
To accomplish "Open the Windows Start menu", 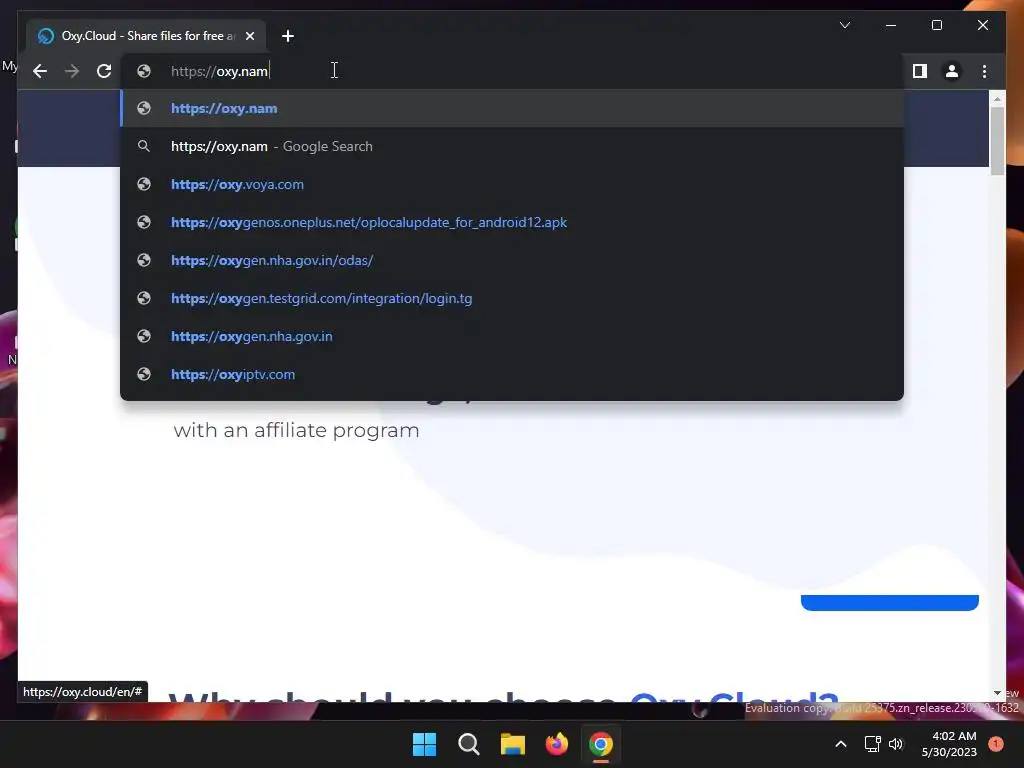I will (x=424, y=744).
